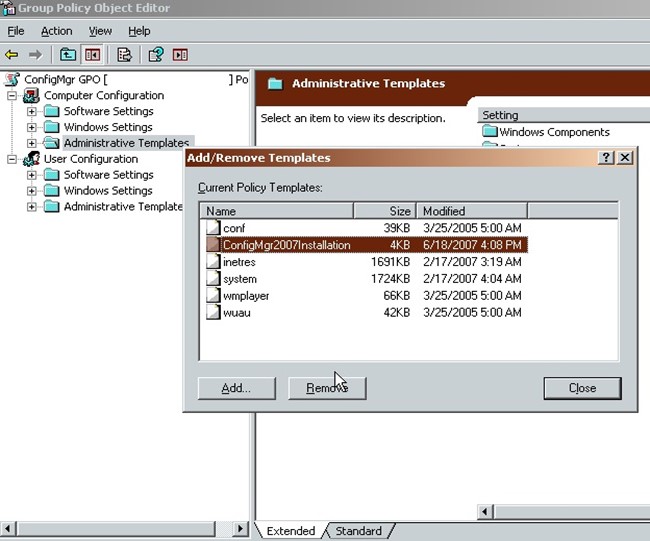Click the Back arrow in the toolbar
The image size is (650, 541).
coord(12,55)
